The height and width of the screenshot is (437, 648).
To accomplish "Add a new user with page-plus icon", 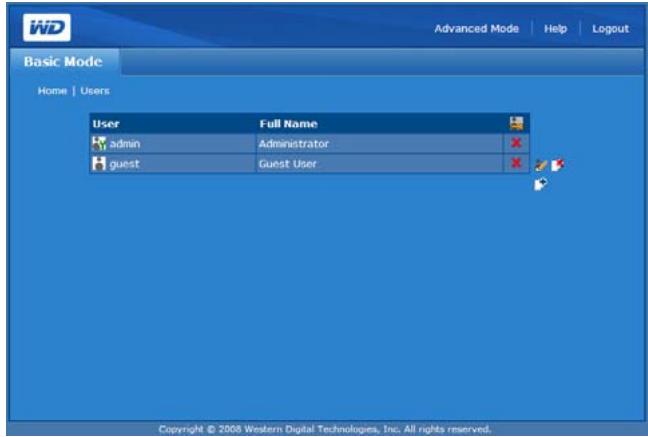I will pos(541,184).
